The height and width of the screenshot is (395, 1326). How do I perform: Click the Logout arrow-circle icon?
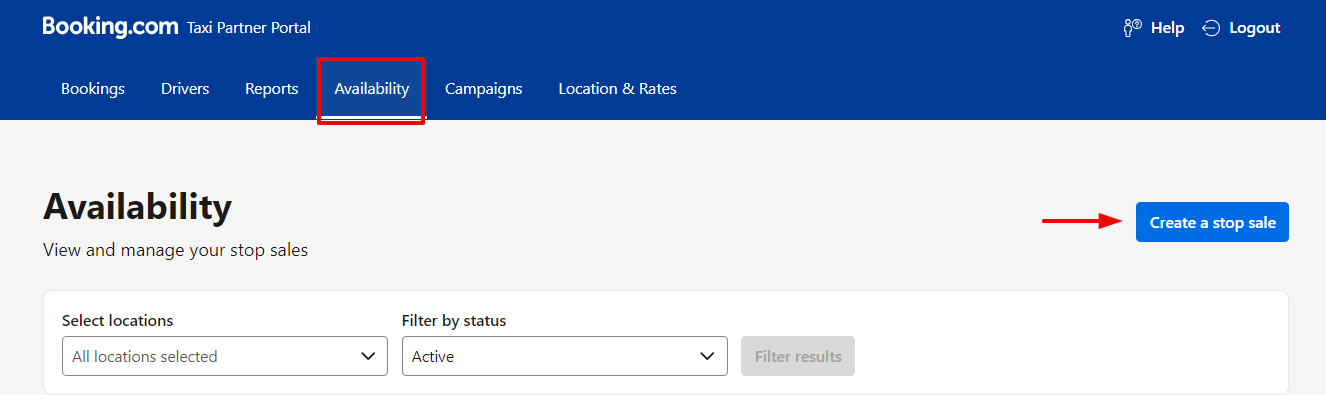(1211, 28)
